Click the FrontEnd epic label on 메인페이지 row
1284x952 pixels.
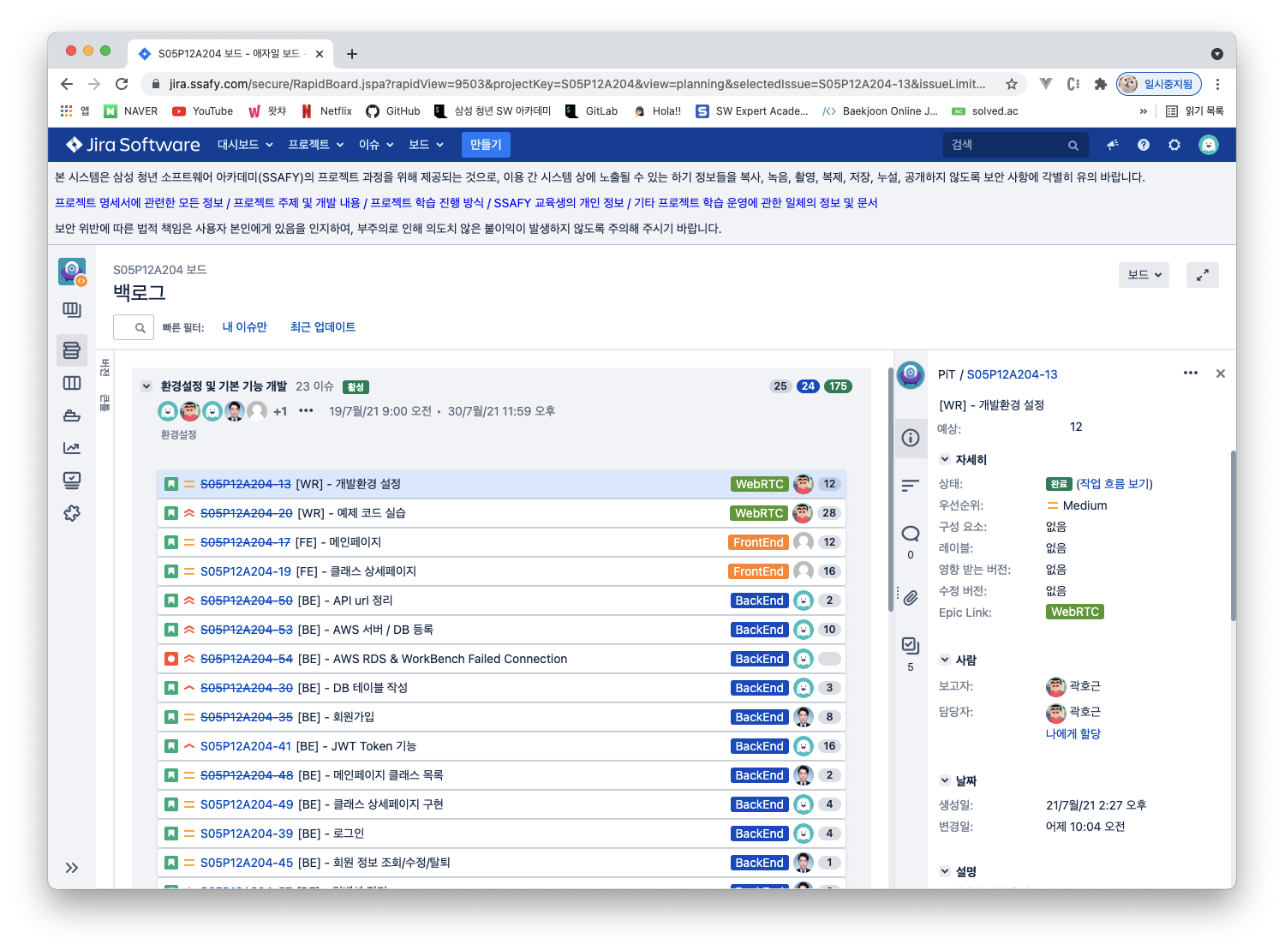point(758,542)
